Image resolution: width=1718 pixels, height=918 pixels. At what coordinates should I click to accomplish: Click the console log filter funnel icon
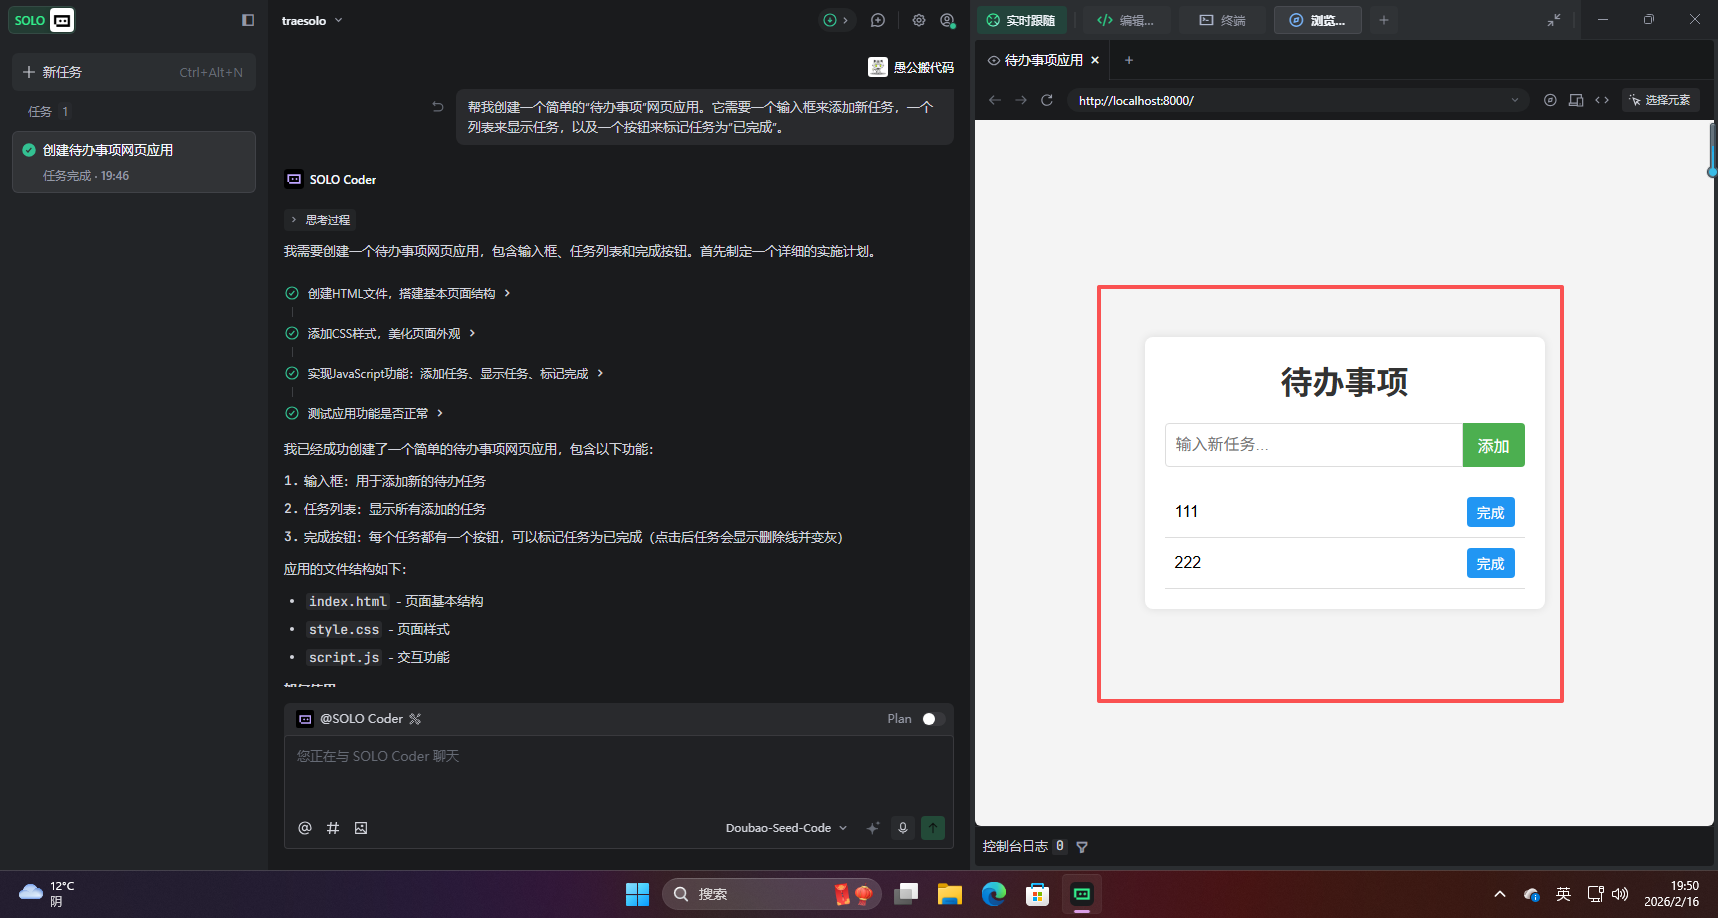point(1082,846)
